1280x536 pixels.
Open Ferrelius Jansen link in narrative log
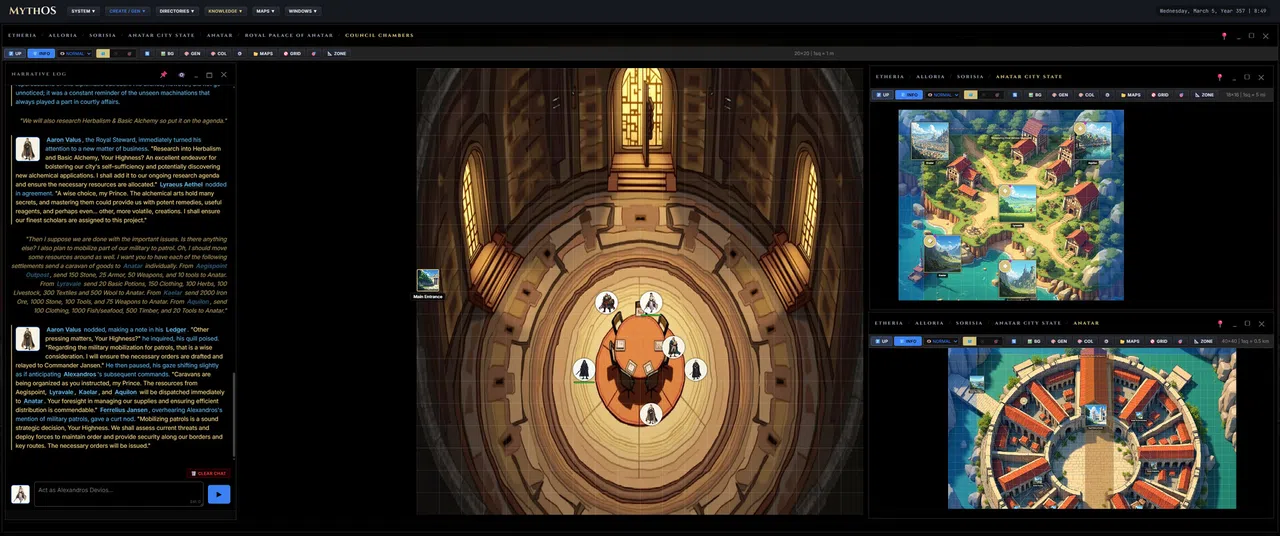(125, 410)
